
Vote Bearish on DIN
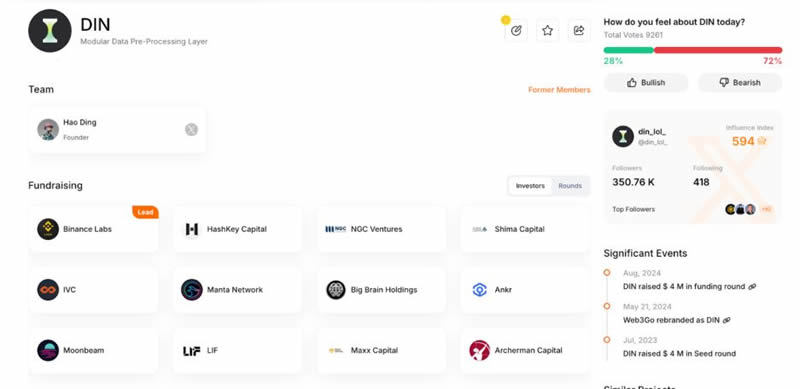click(x=740, y=83)
